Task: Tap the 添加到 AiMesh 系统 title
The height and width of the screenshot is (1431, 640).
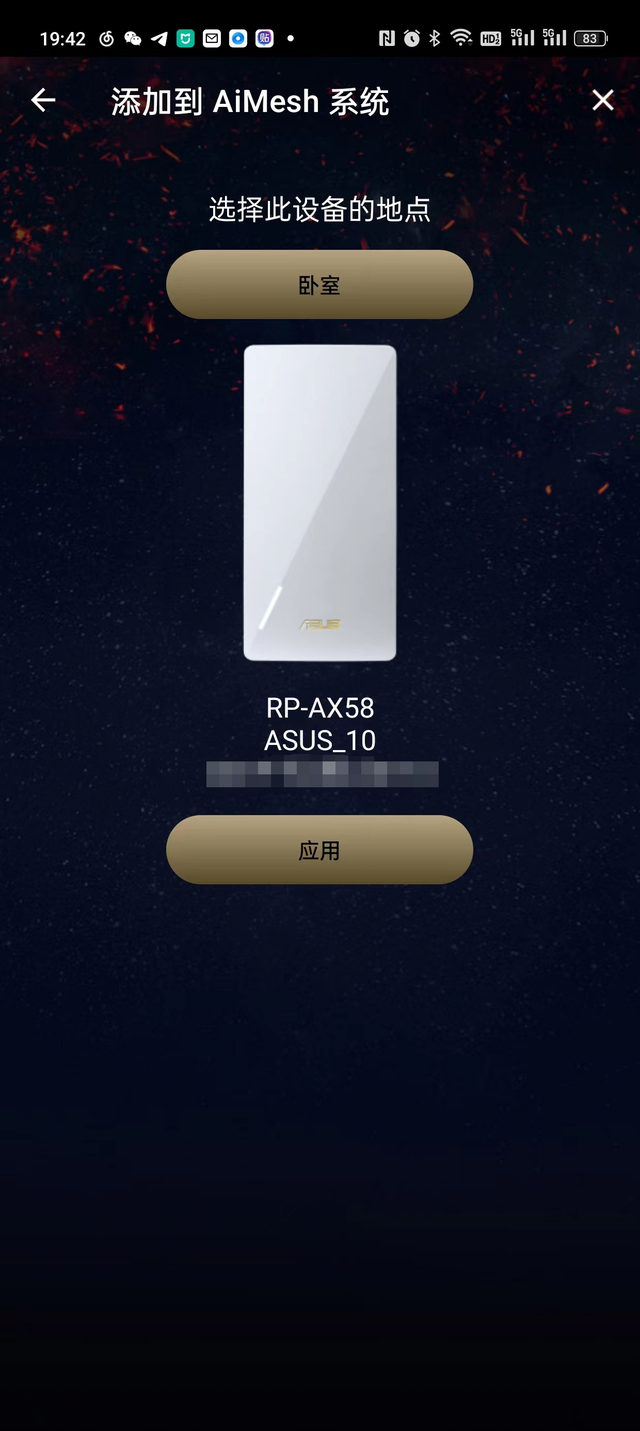Action: click(250, 101)
